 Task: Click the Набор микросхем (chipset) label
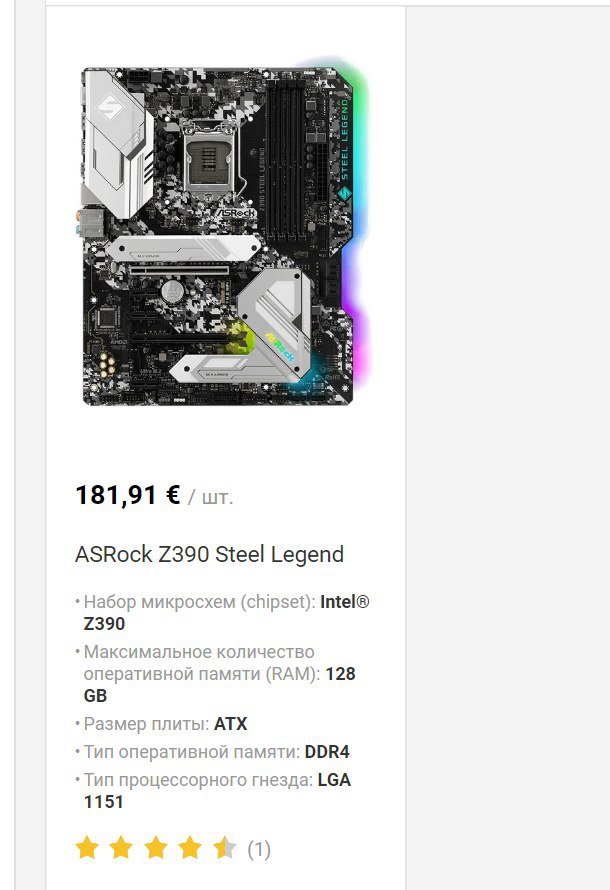pos(199,602)
